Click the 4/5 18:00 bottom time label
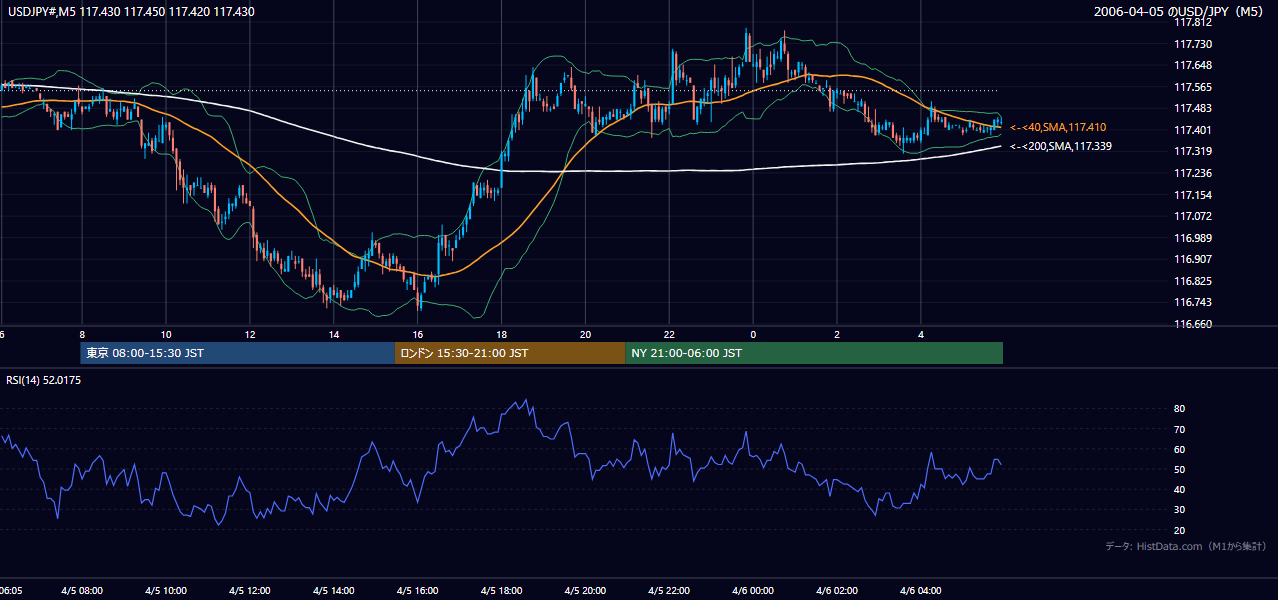The width and height of the screenshot is (1278, 600). 501,591
